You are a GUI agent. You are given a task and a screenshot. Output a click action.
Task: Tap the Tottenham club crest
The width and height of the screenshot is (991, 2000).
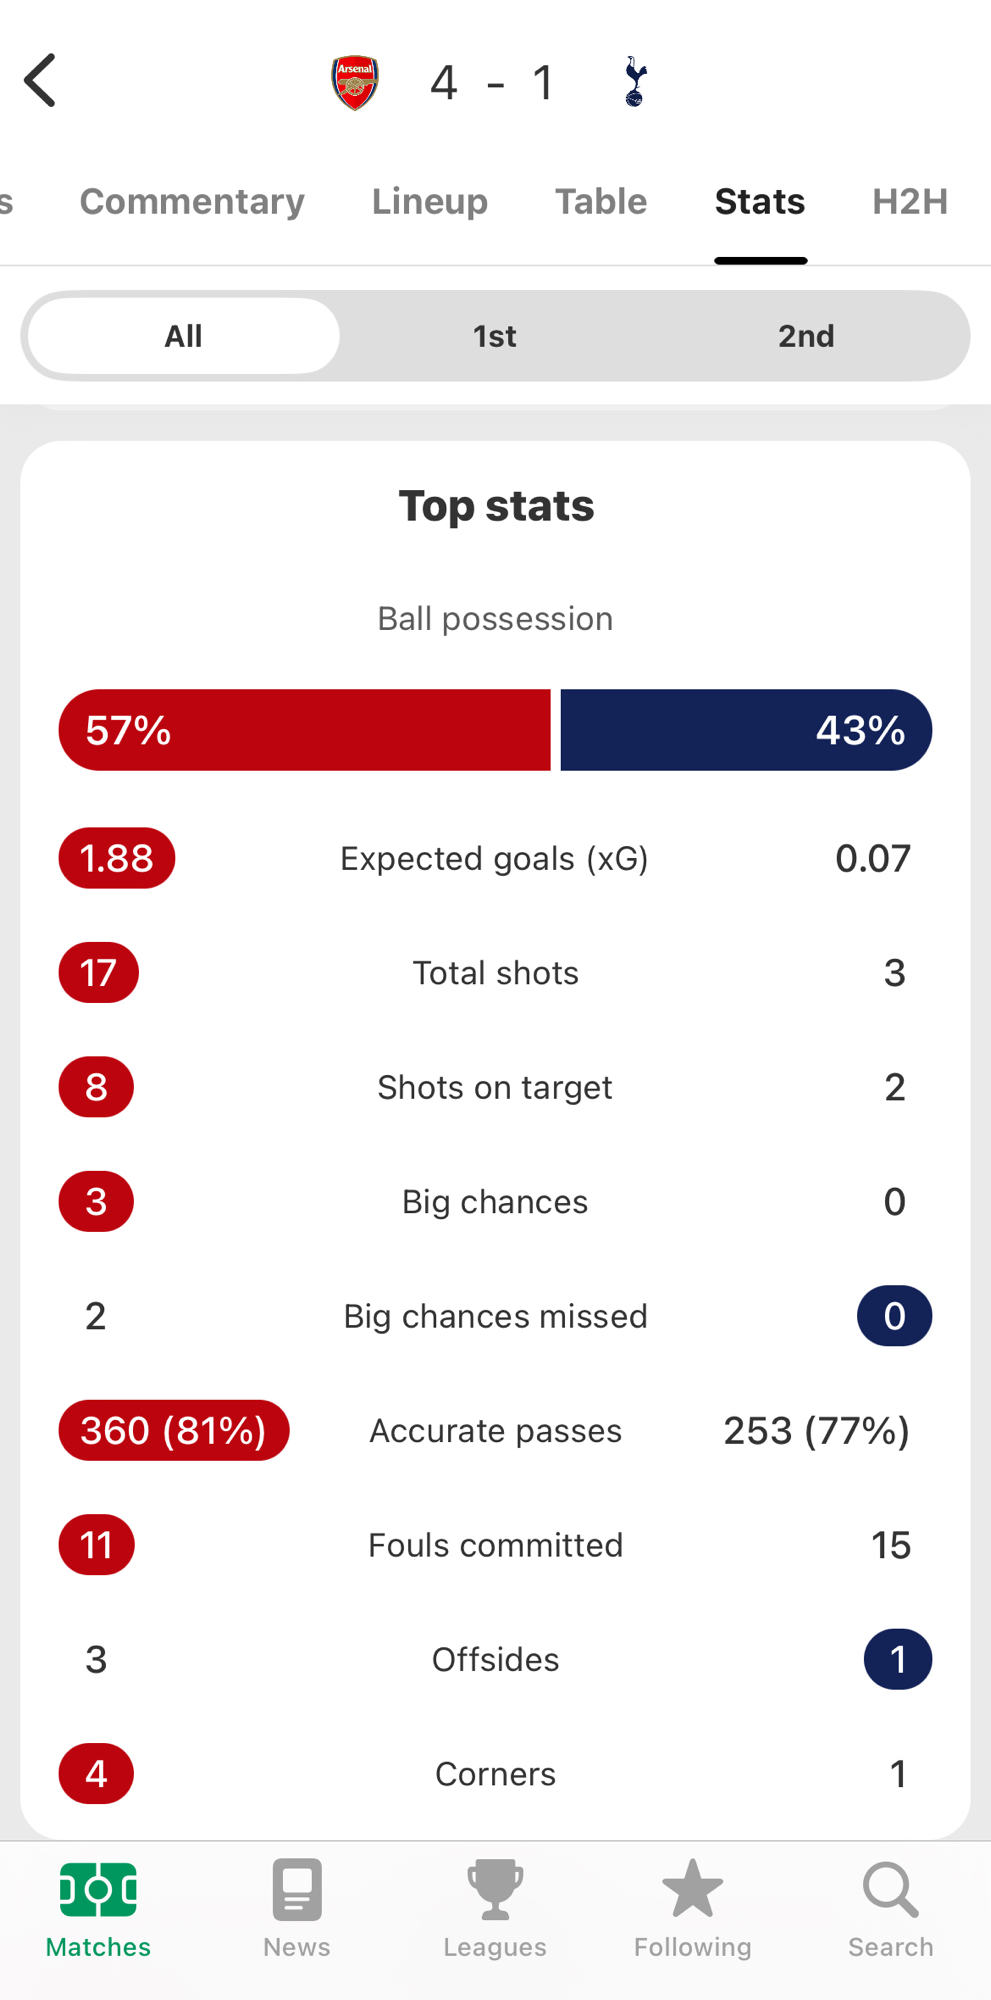[x=635, y=82]
